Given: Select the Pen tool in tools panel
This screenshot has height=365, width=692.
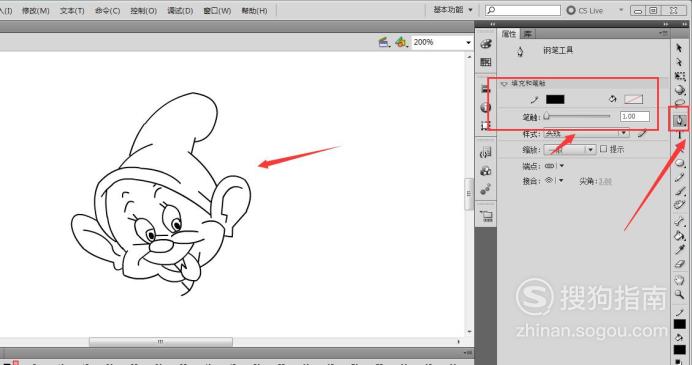Looking at the screenshot, I should coord(680,120).
